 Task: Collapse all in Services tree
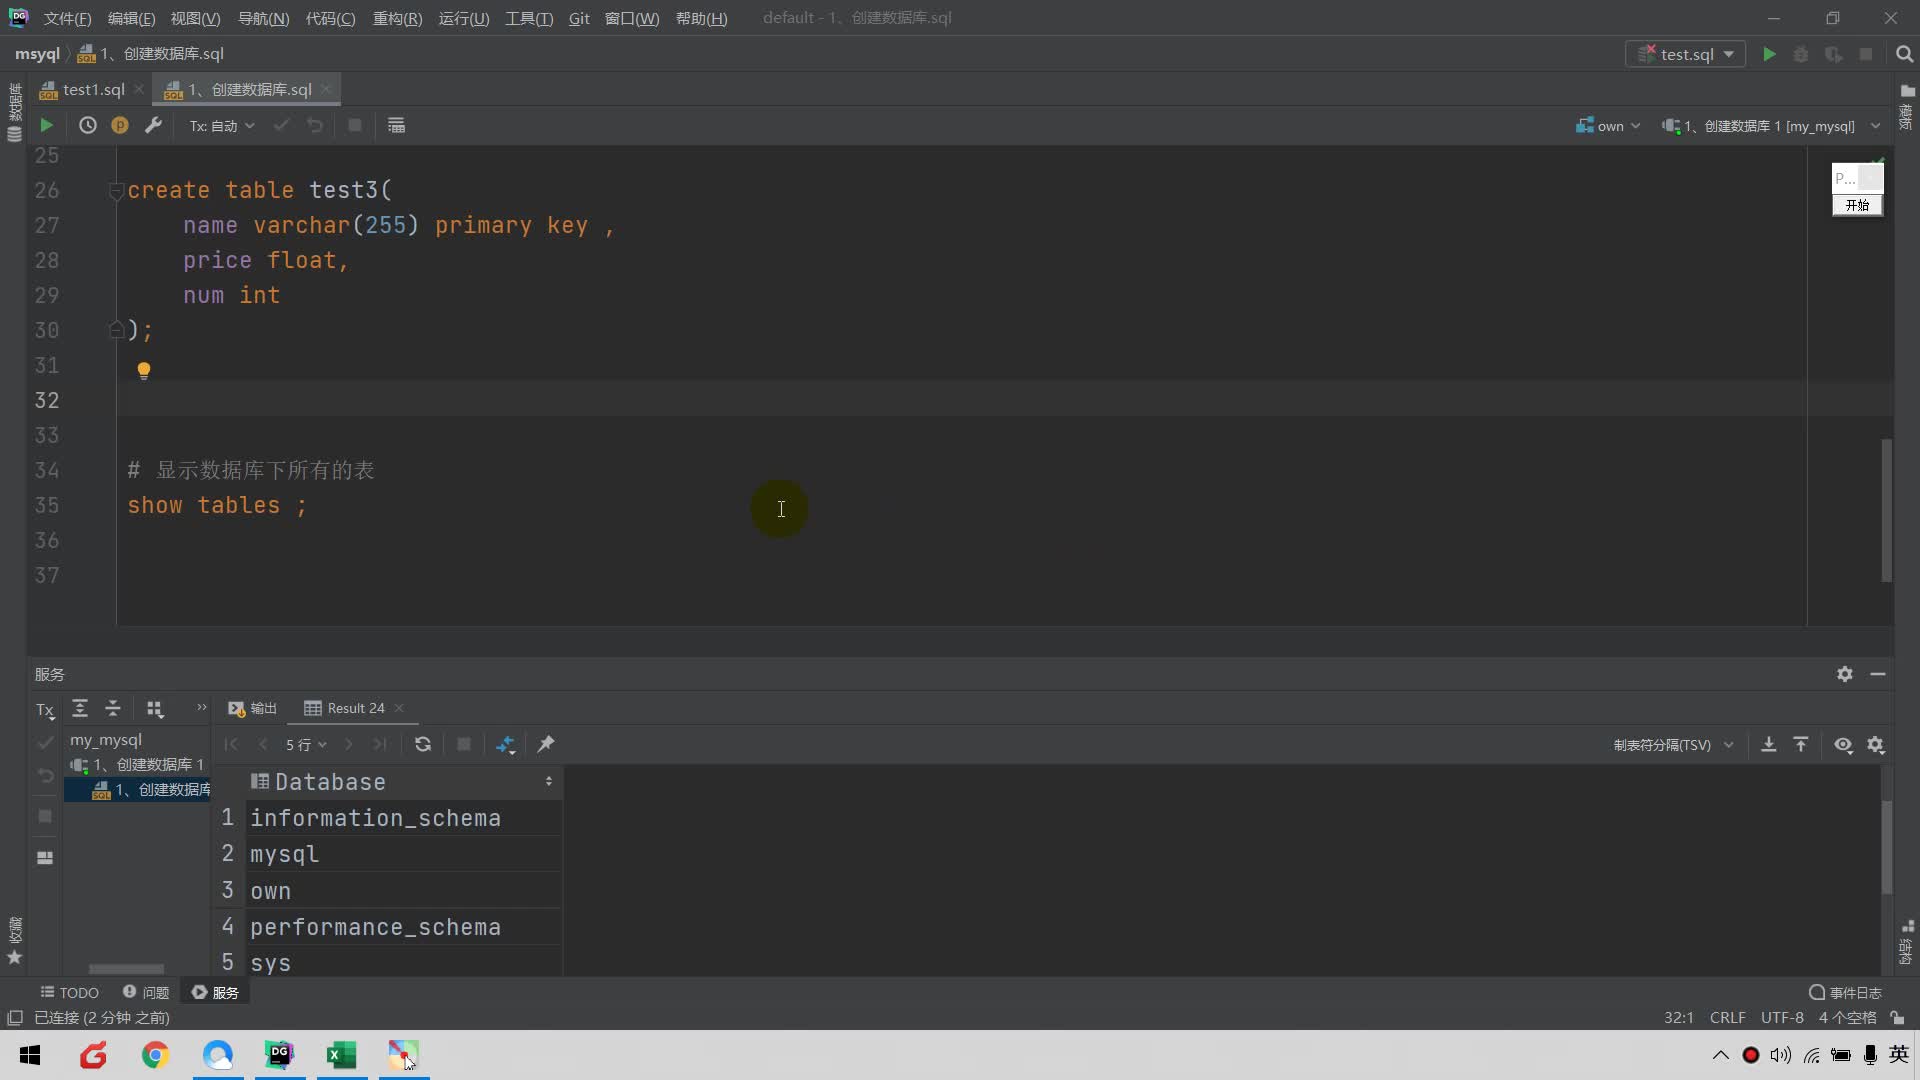pyautogui.click(x=113, y=708)
